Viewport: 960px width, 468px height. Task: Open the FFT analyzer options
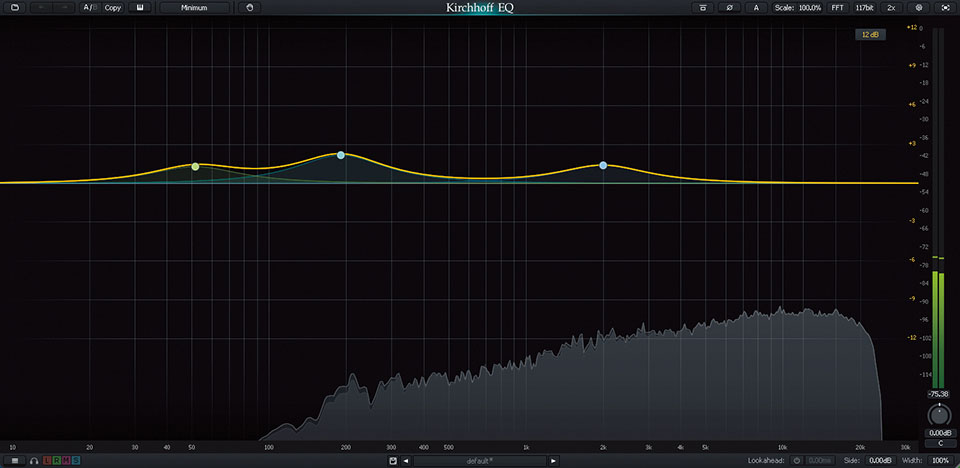[x=837, y=8]
